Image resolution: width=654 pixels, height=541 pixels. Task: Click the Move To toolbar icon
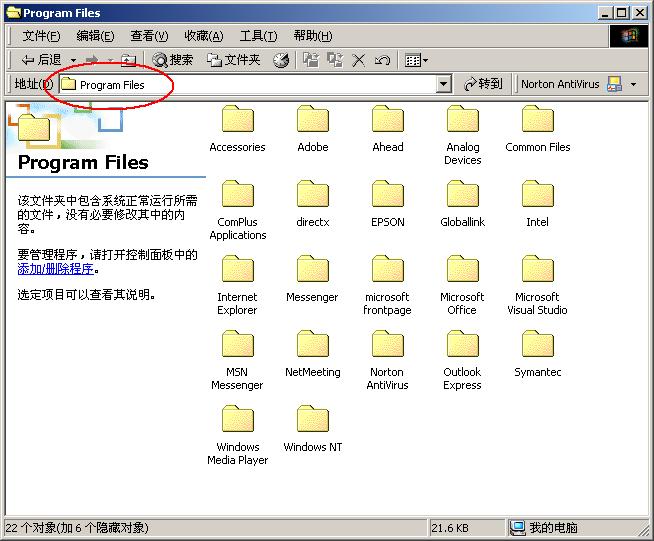point(310,60)
